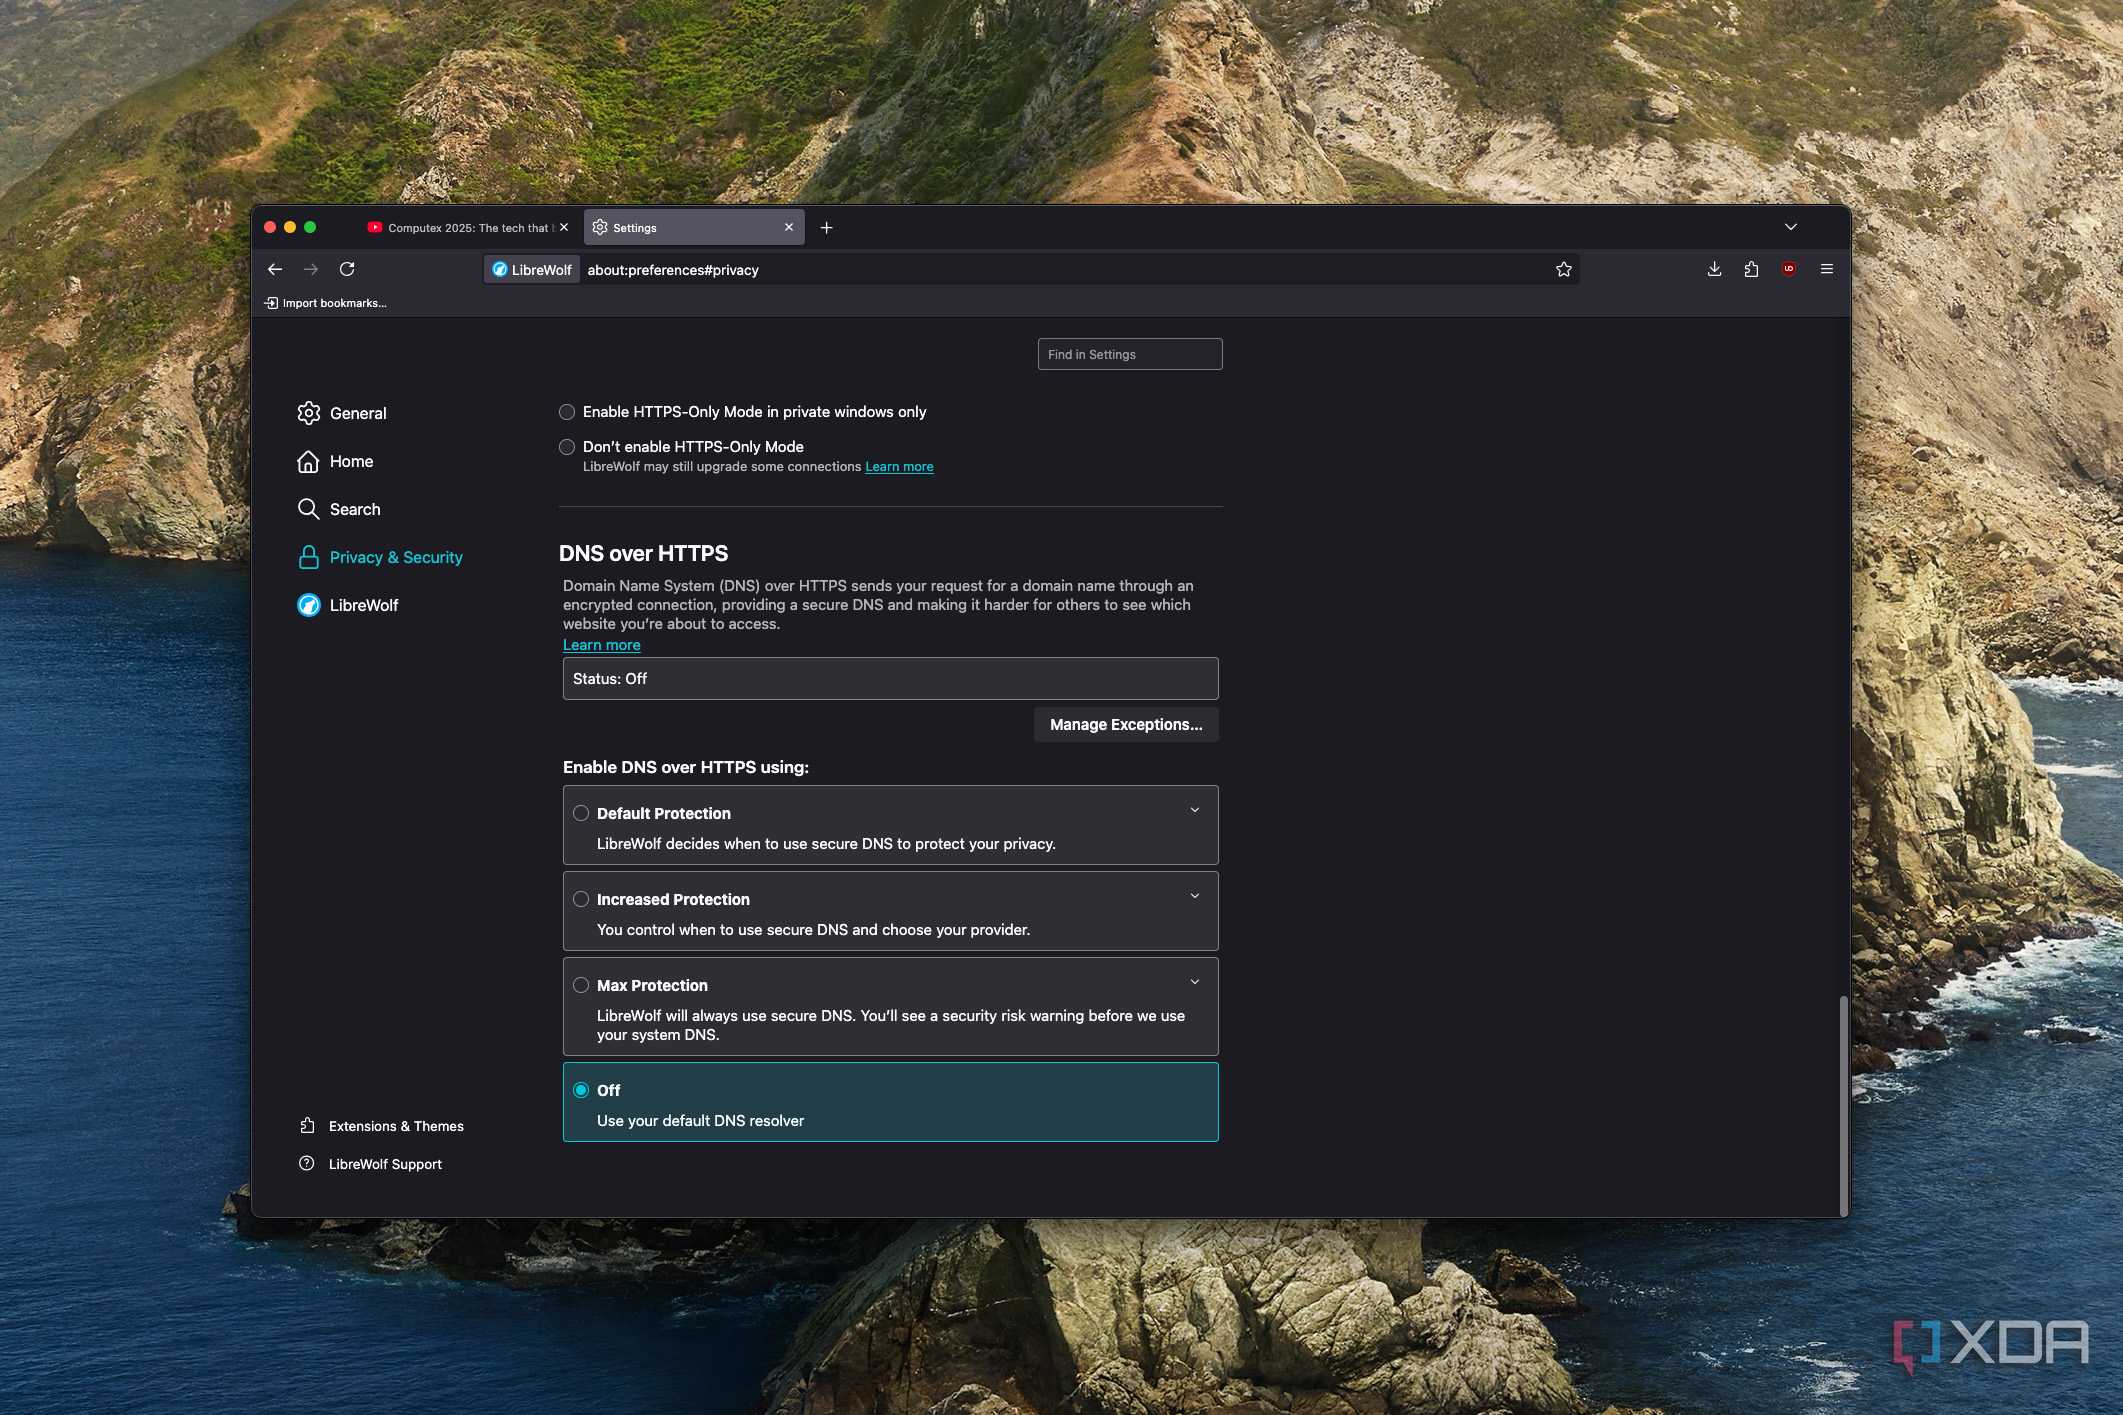Click the DNS over HTTPS heading

(644, 553)
